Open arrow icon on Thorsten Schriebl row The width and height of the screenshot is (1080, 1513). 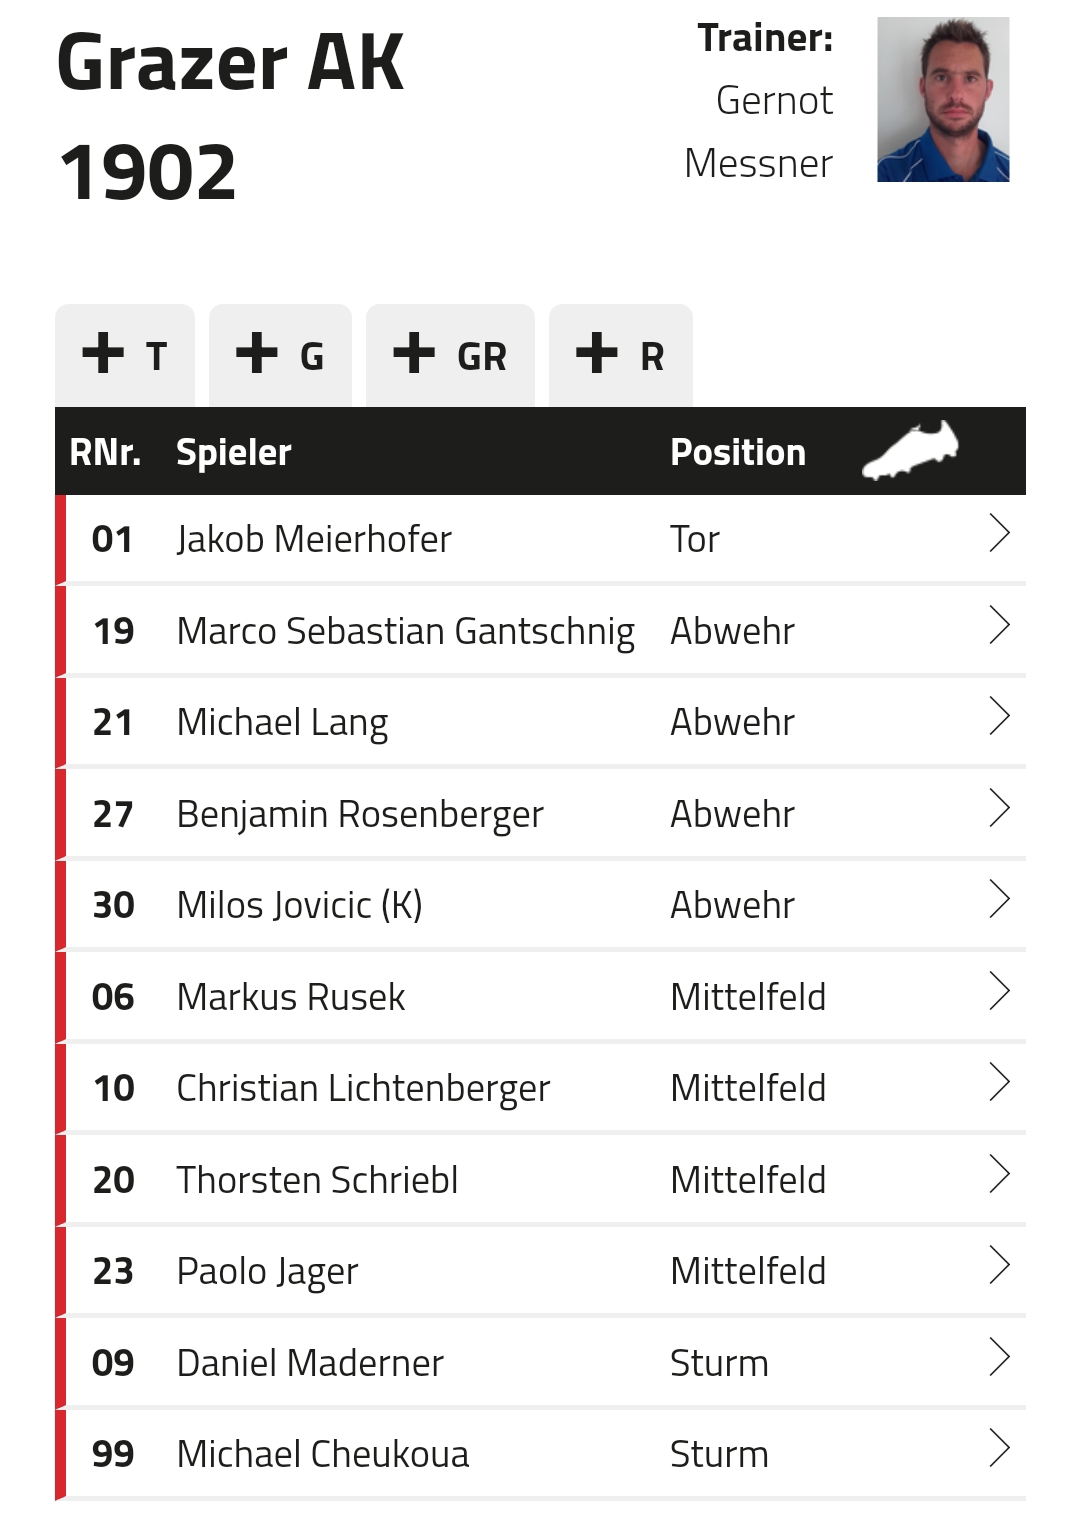click(x=999, y=1174)
